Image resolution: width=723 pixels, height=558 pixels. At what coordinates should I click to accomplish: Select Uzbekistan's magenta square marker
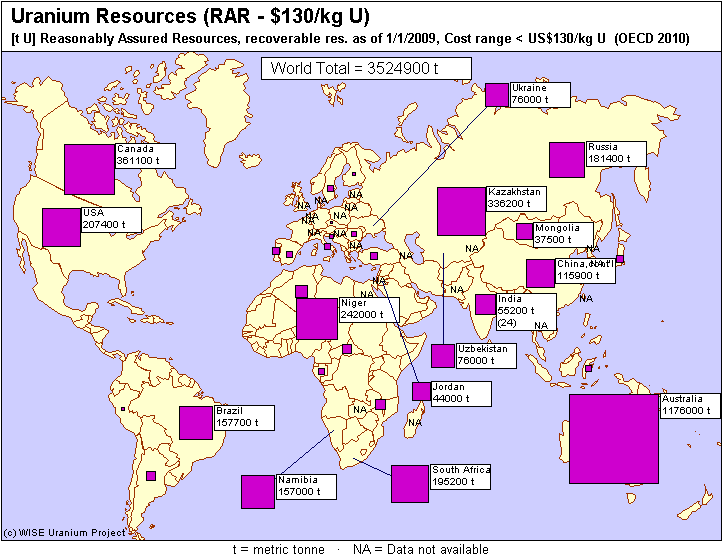pyautogui.click(x=442, y=355)
